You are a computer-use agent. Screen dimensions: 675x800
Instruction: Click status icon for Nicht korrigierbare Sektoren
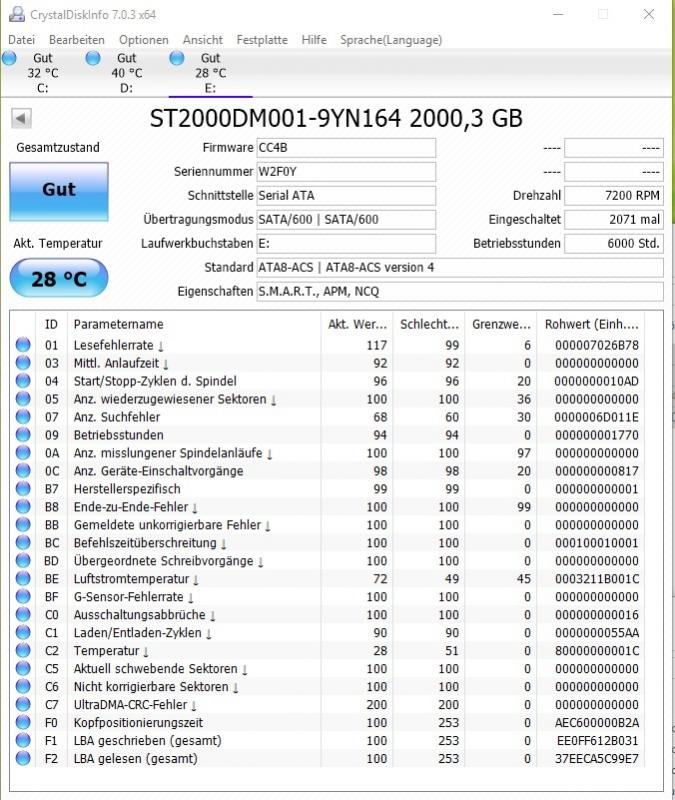tap(23, 686)
